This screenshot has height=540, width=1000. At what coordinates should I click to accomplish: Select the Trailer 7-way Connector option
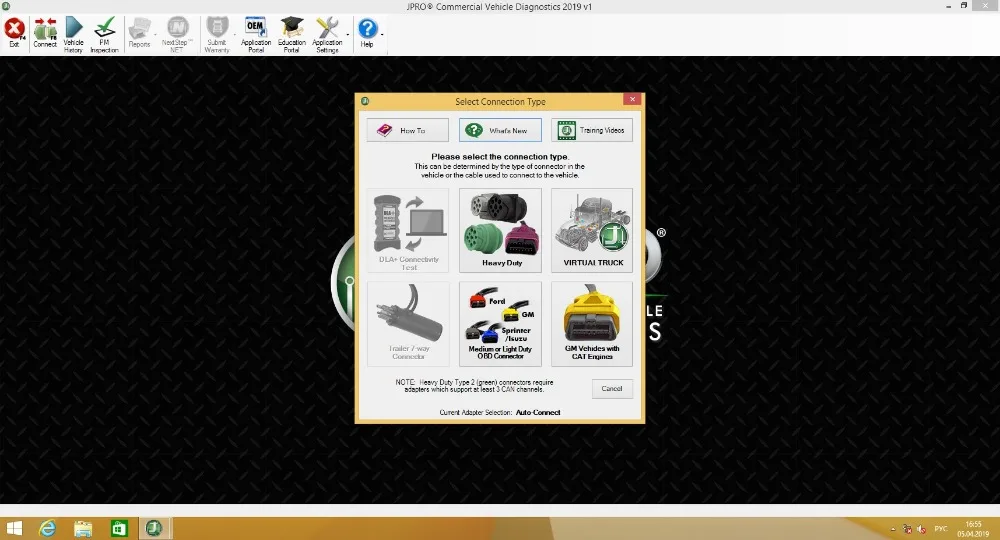tap(408, 324)
